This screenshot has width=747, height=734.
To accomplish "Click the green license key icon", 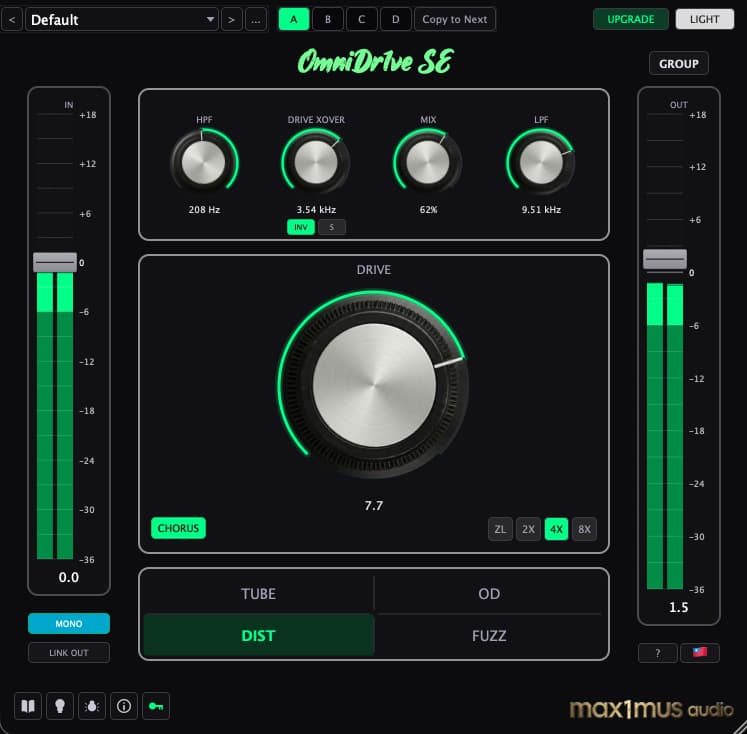I will click(x=156, y=706).
